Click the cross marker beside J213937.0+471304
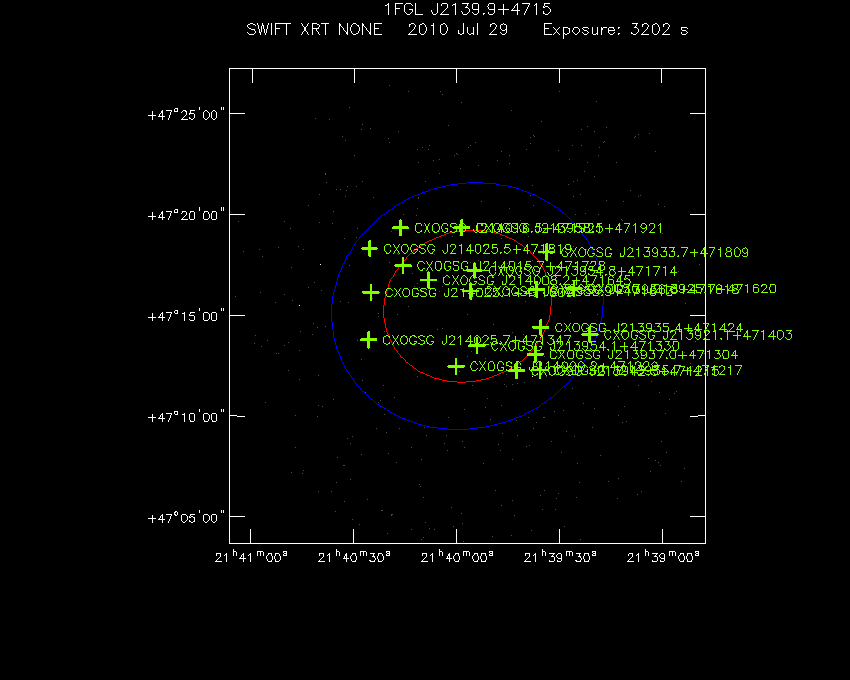The width and height of the screenshot is (850, 680). tap(536, 355)
